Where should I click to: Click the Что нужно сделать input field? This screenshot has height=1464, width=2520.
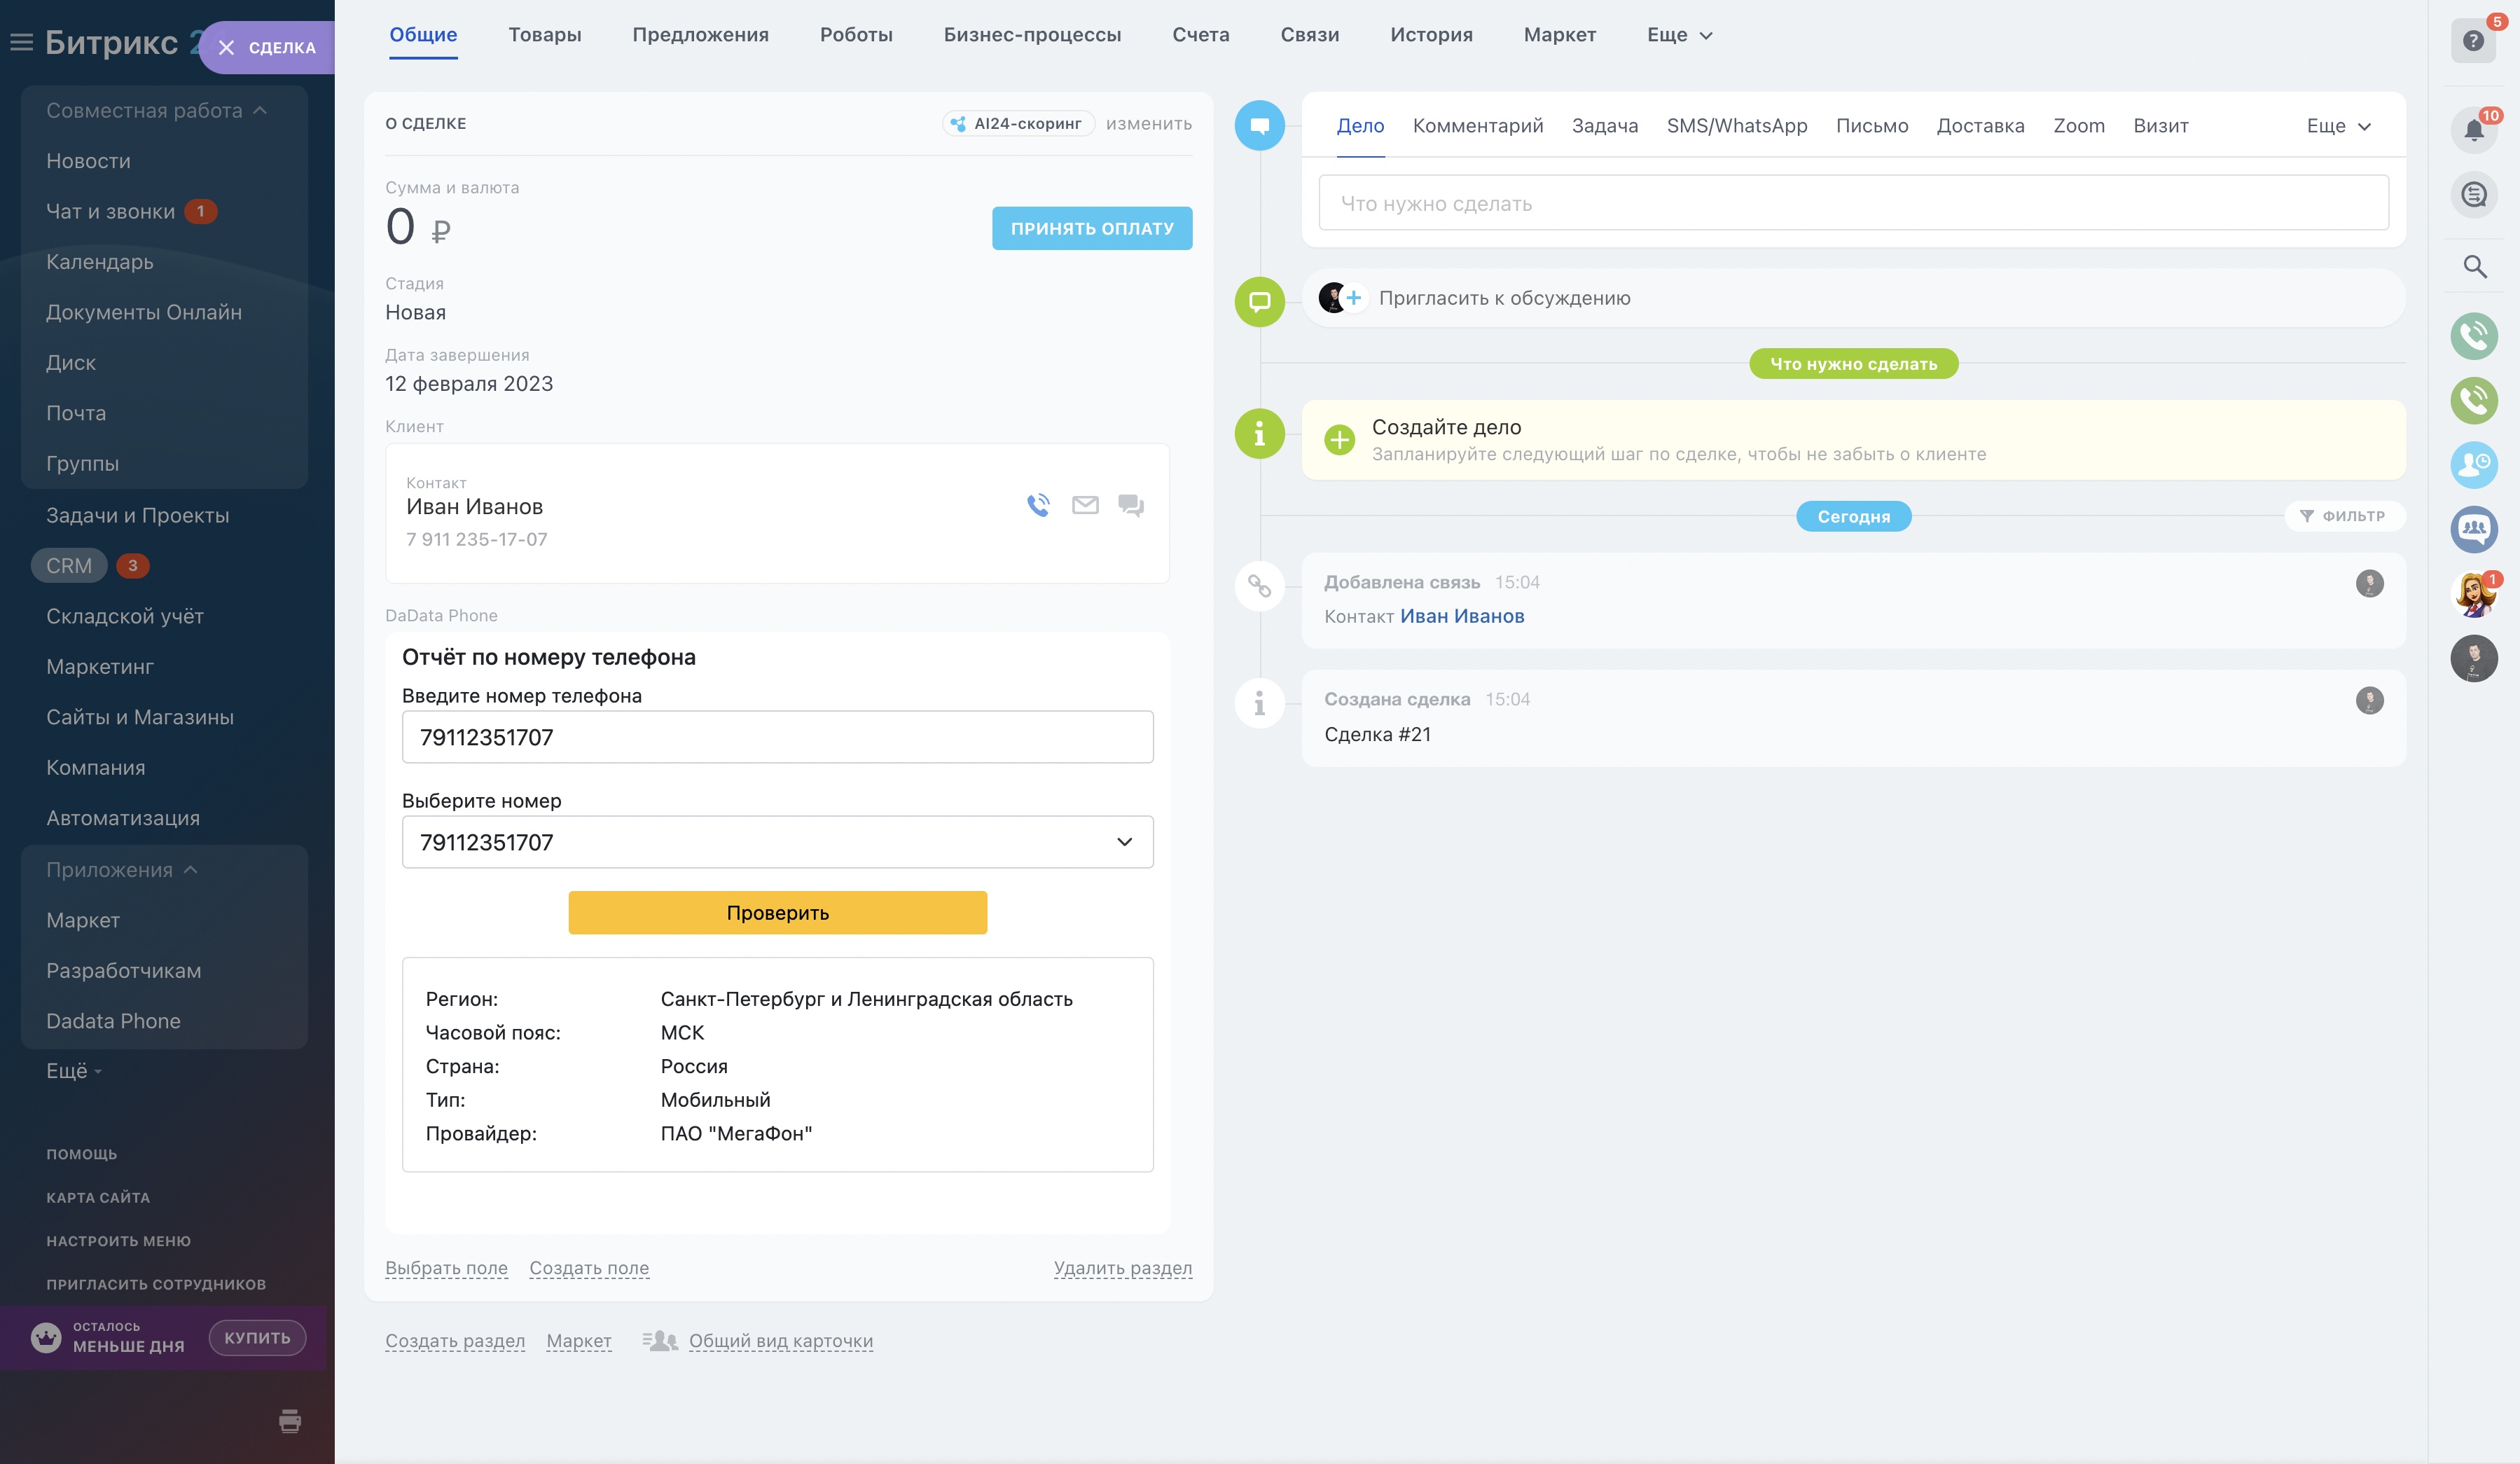coord(1853,203)
